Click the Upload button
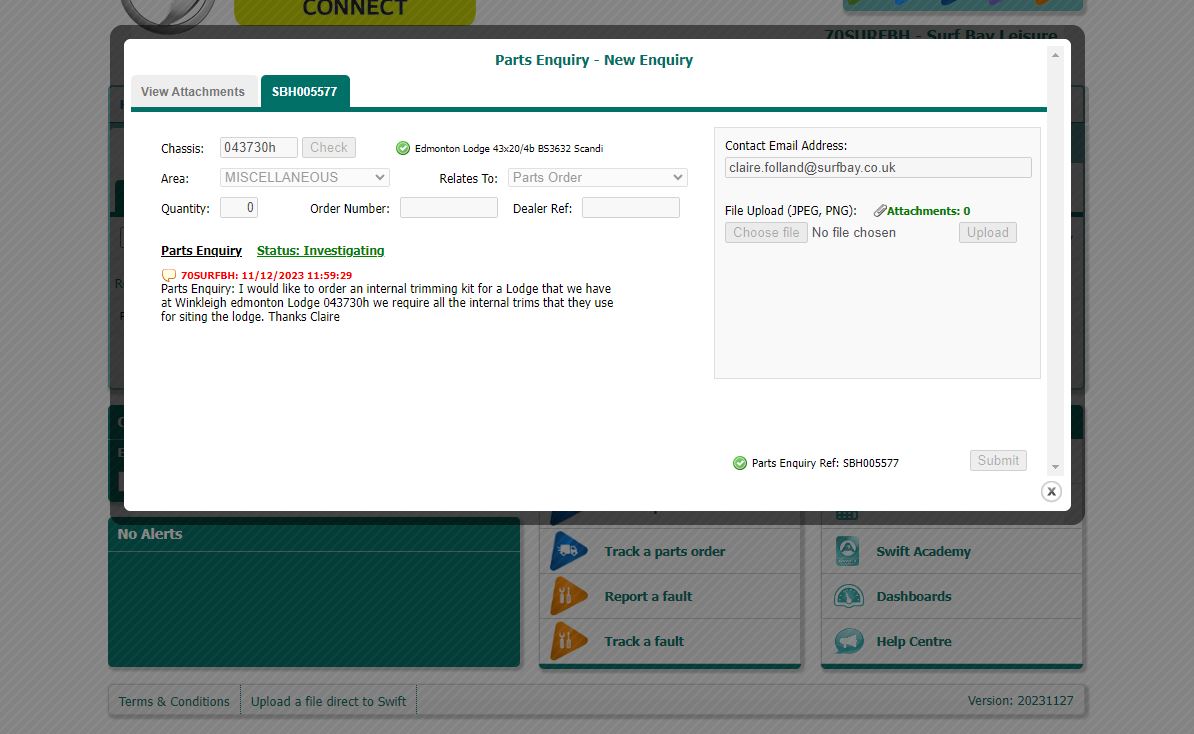 point(988,232)
